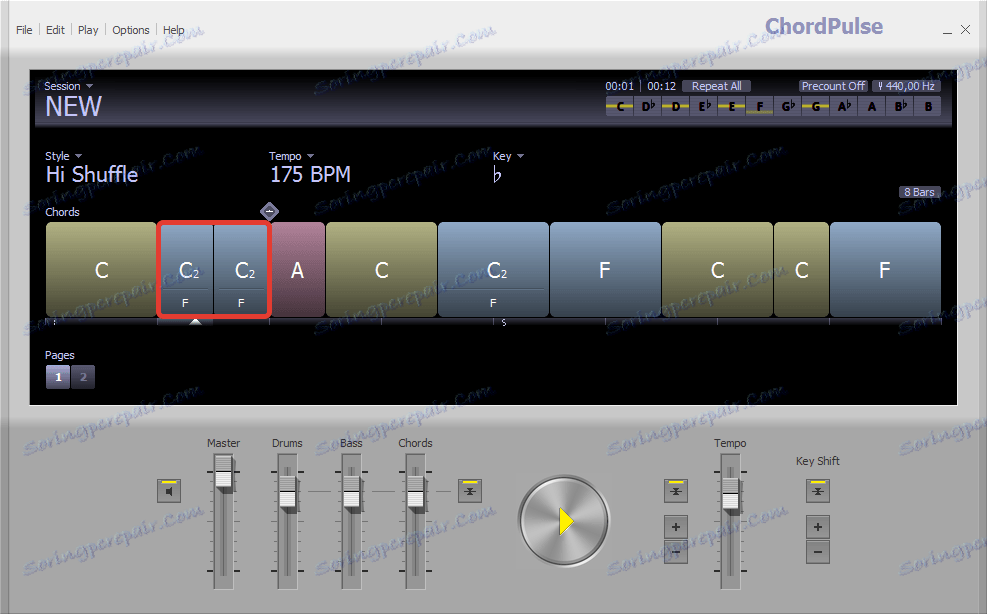Image resolution: width=987 pixels, height=614 pixels.
Task: Click the NEW session name
Action: [x=73, y=106]
